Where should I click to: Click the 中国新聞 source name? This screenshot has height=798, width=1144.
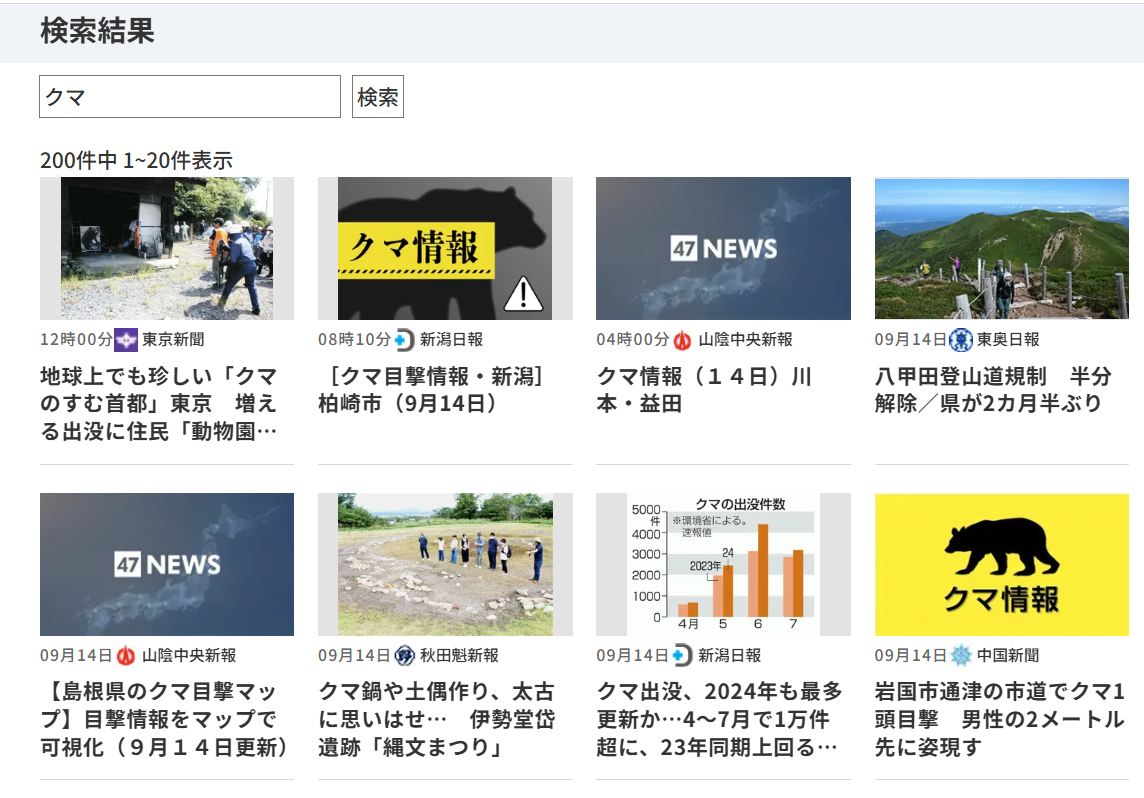coord(1008,656)
